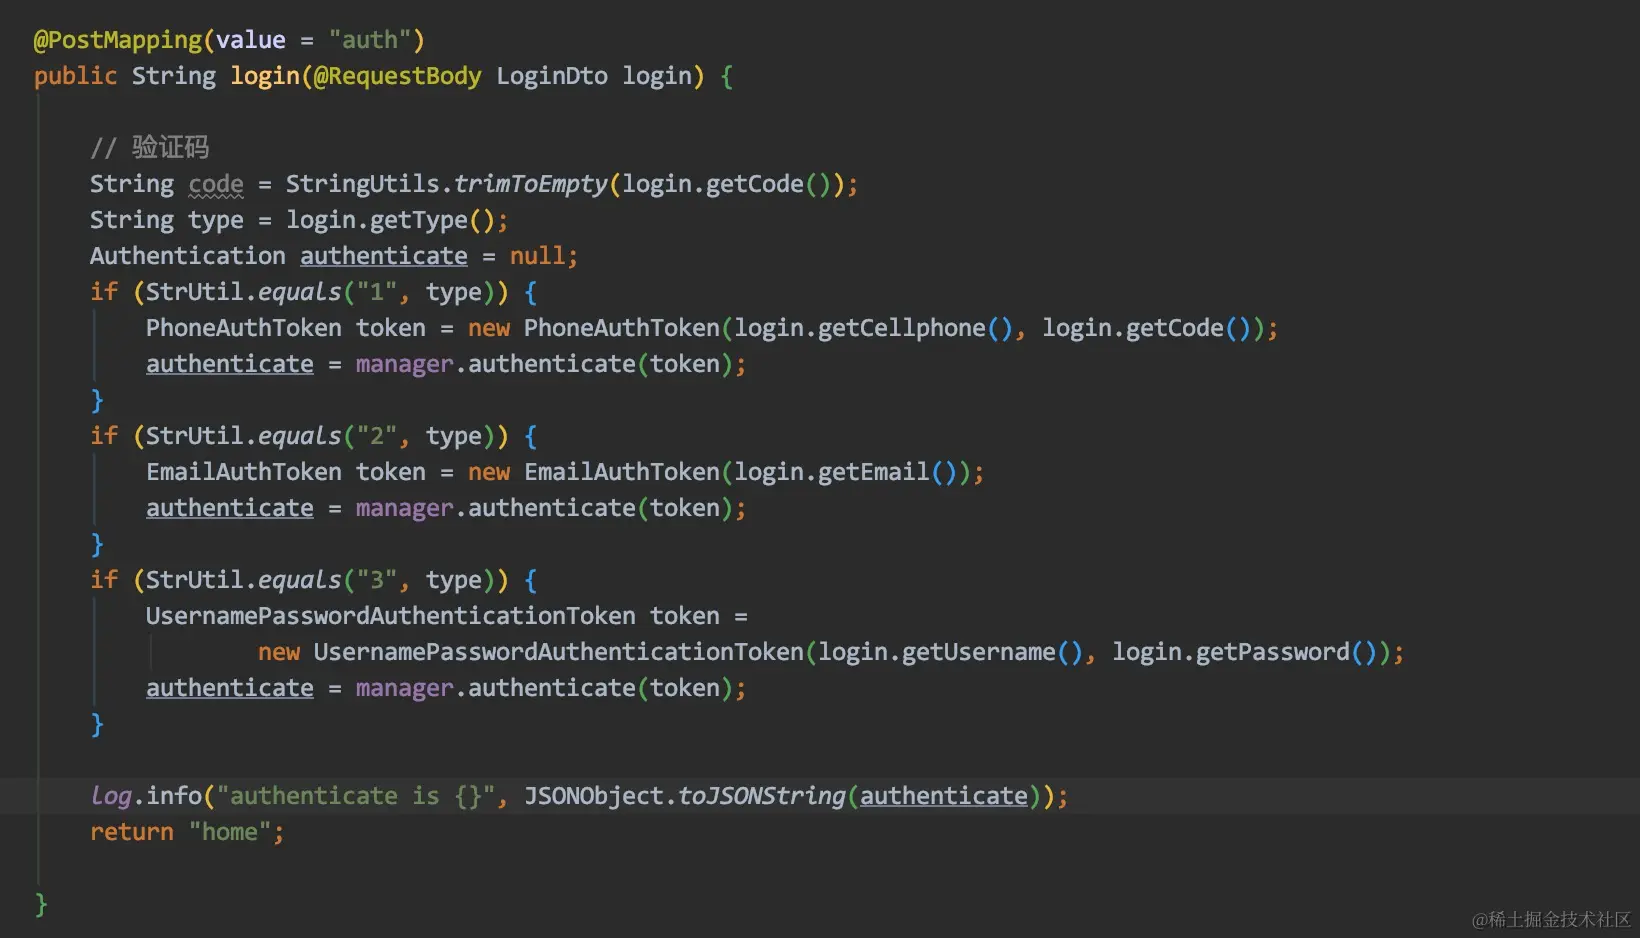Click the getUsername method call
Image resolution: width=1640 pixels, height=938 pixels.
[979, 652]
